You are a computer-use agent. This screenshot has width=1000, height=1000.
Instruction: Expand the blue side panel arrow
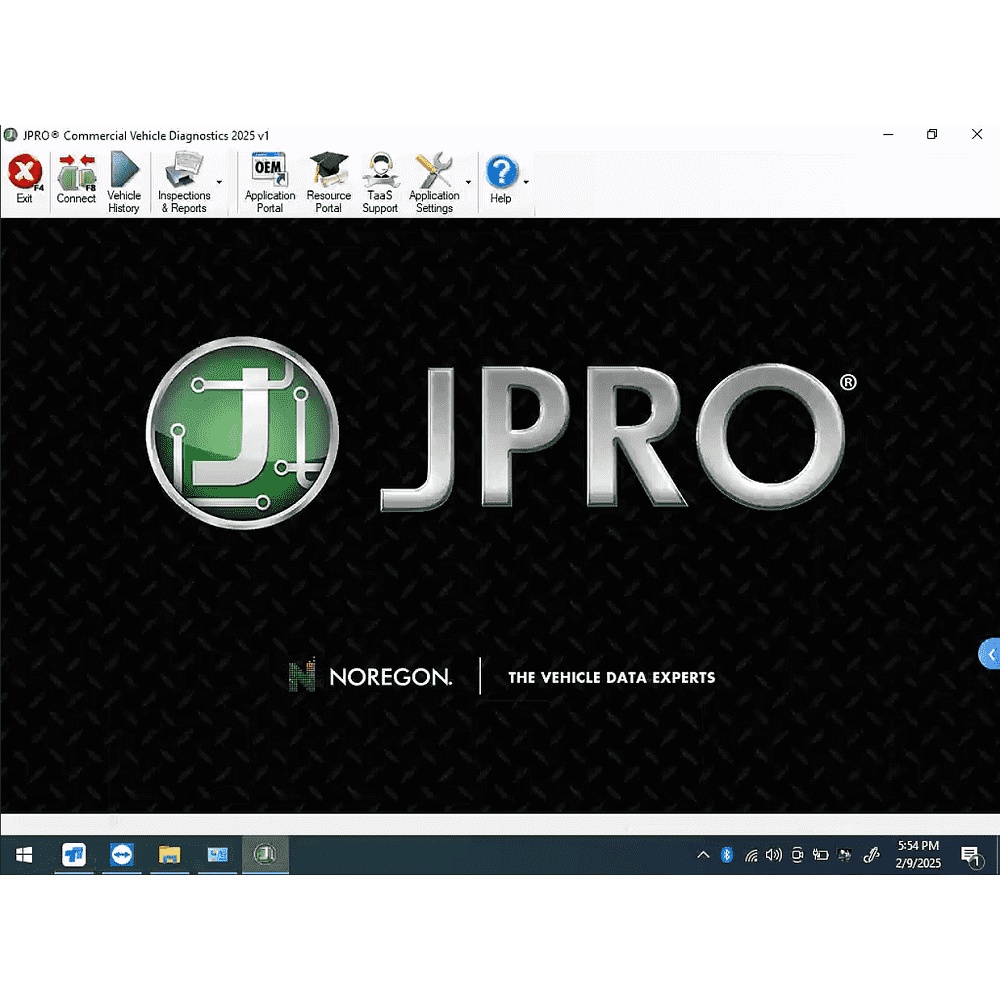coord(990,654)
